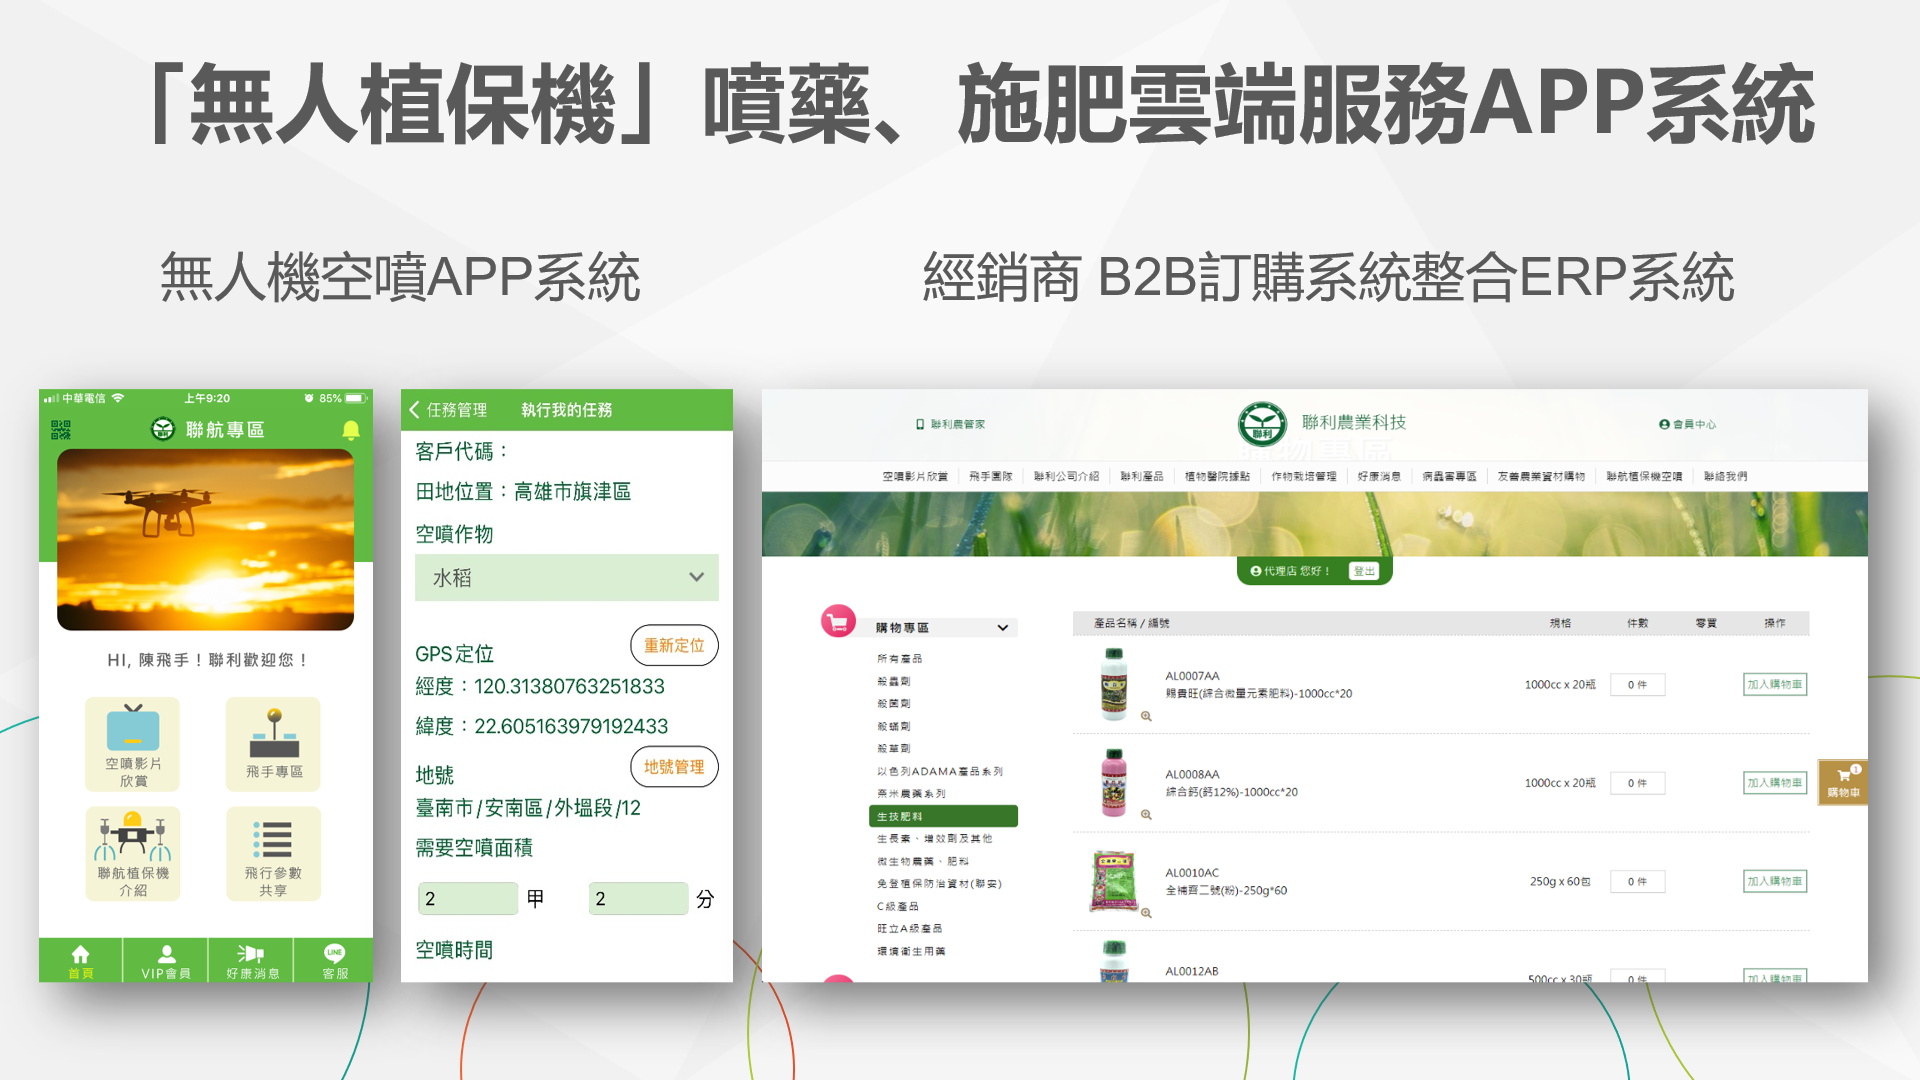The width and height of the screenshot is (1920, 1080).
Task: Select 生長素、增效劑及其他 category
Action: coord(934,839)
